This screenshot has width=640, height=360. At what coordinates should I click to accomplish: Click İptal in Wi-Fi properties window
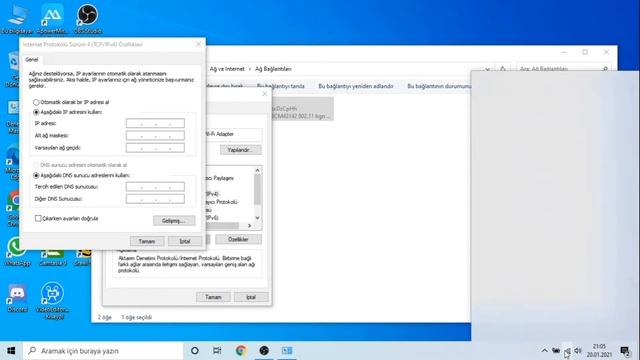[x=251, y=297]
